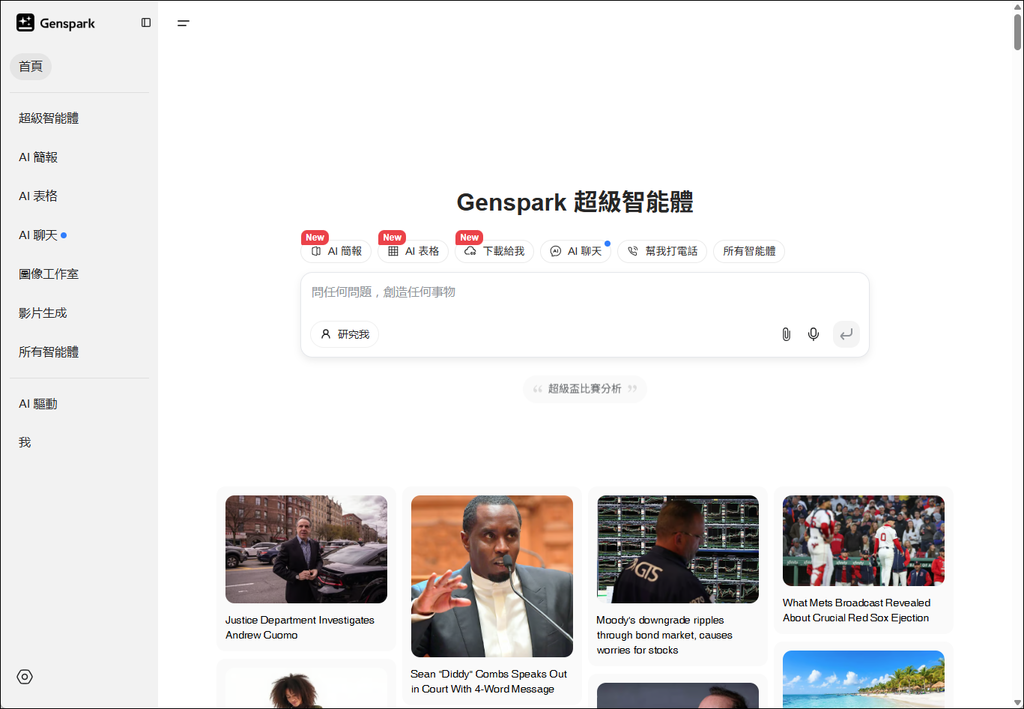1024x709 pixels.
Task: Open AI 表格 in the sidebar
Action: pyautogui.click(x=38, y=196)
